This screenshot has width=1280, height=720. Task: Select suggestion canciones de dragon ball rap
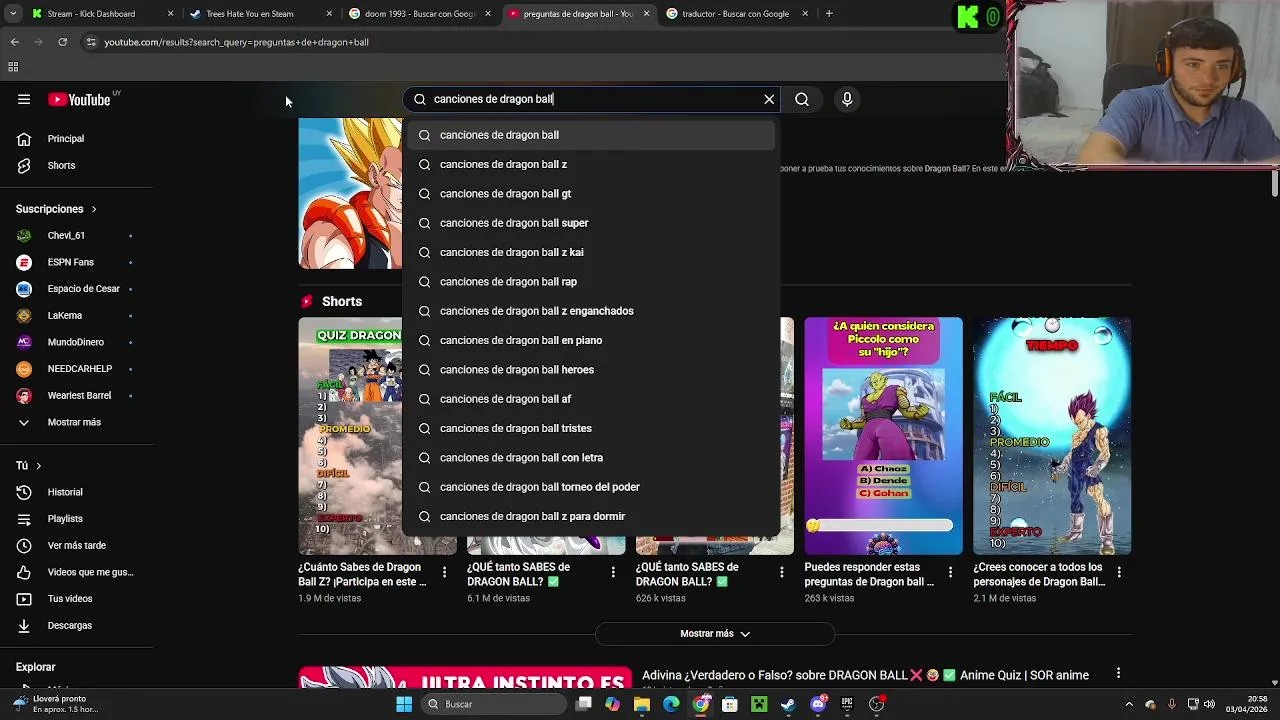[590, 282]
